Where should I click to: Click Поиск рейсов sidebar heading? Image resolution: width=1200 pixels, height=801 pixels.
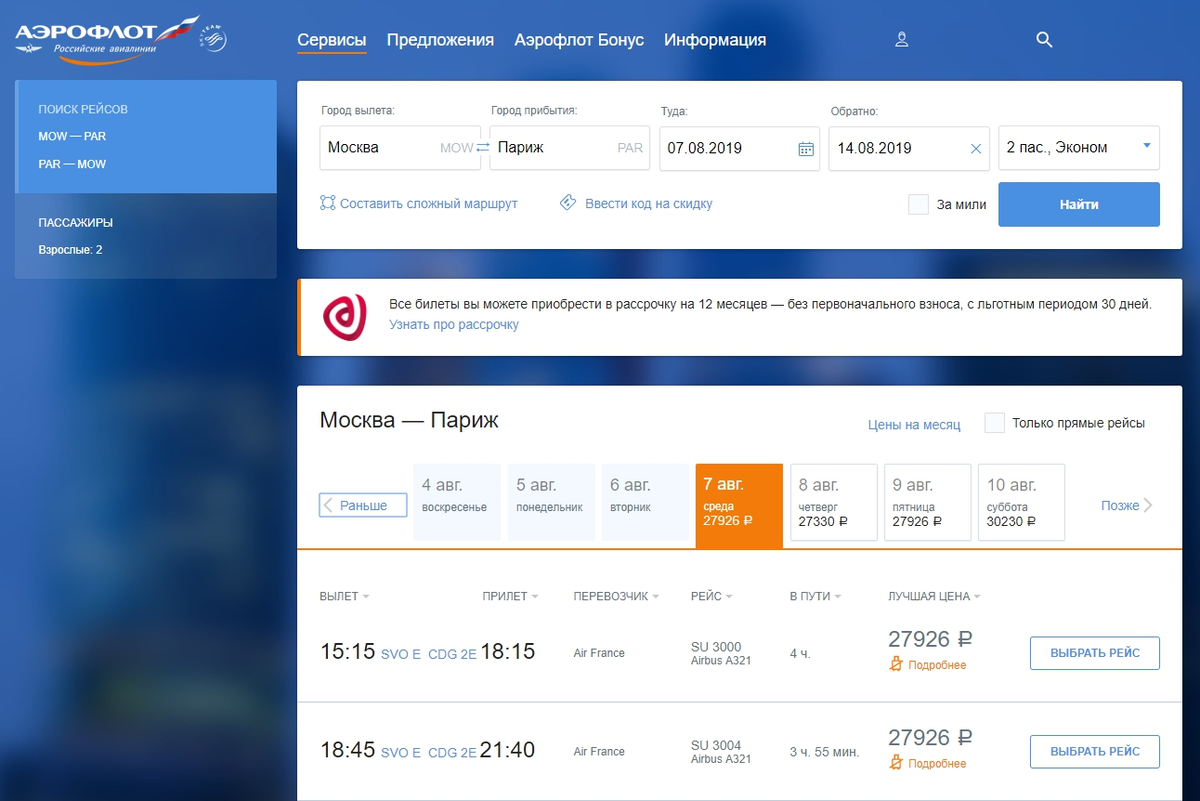pos(83,109)
